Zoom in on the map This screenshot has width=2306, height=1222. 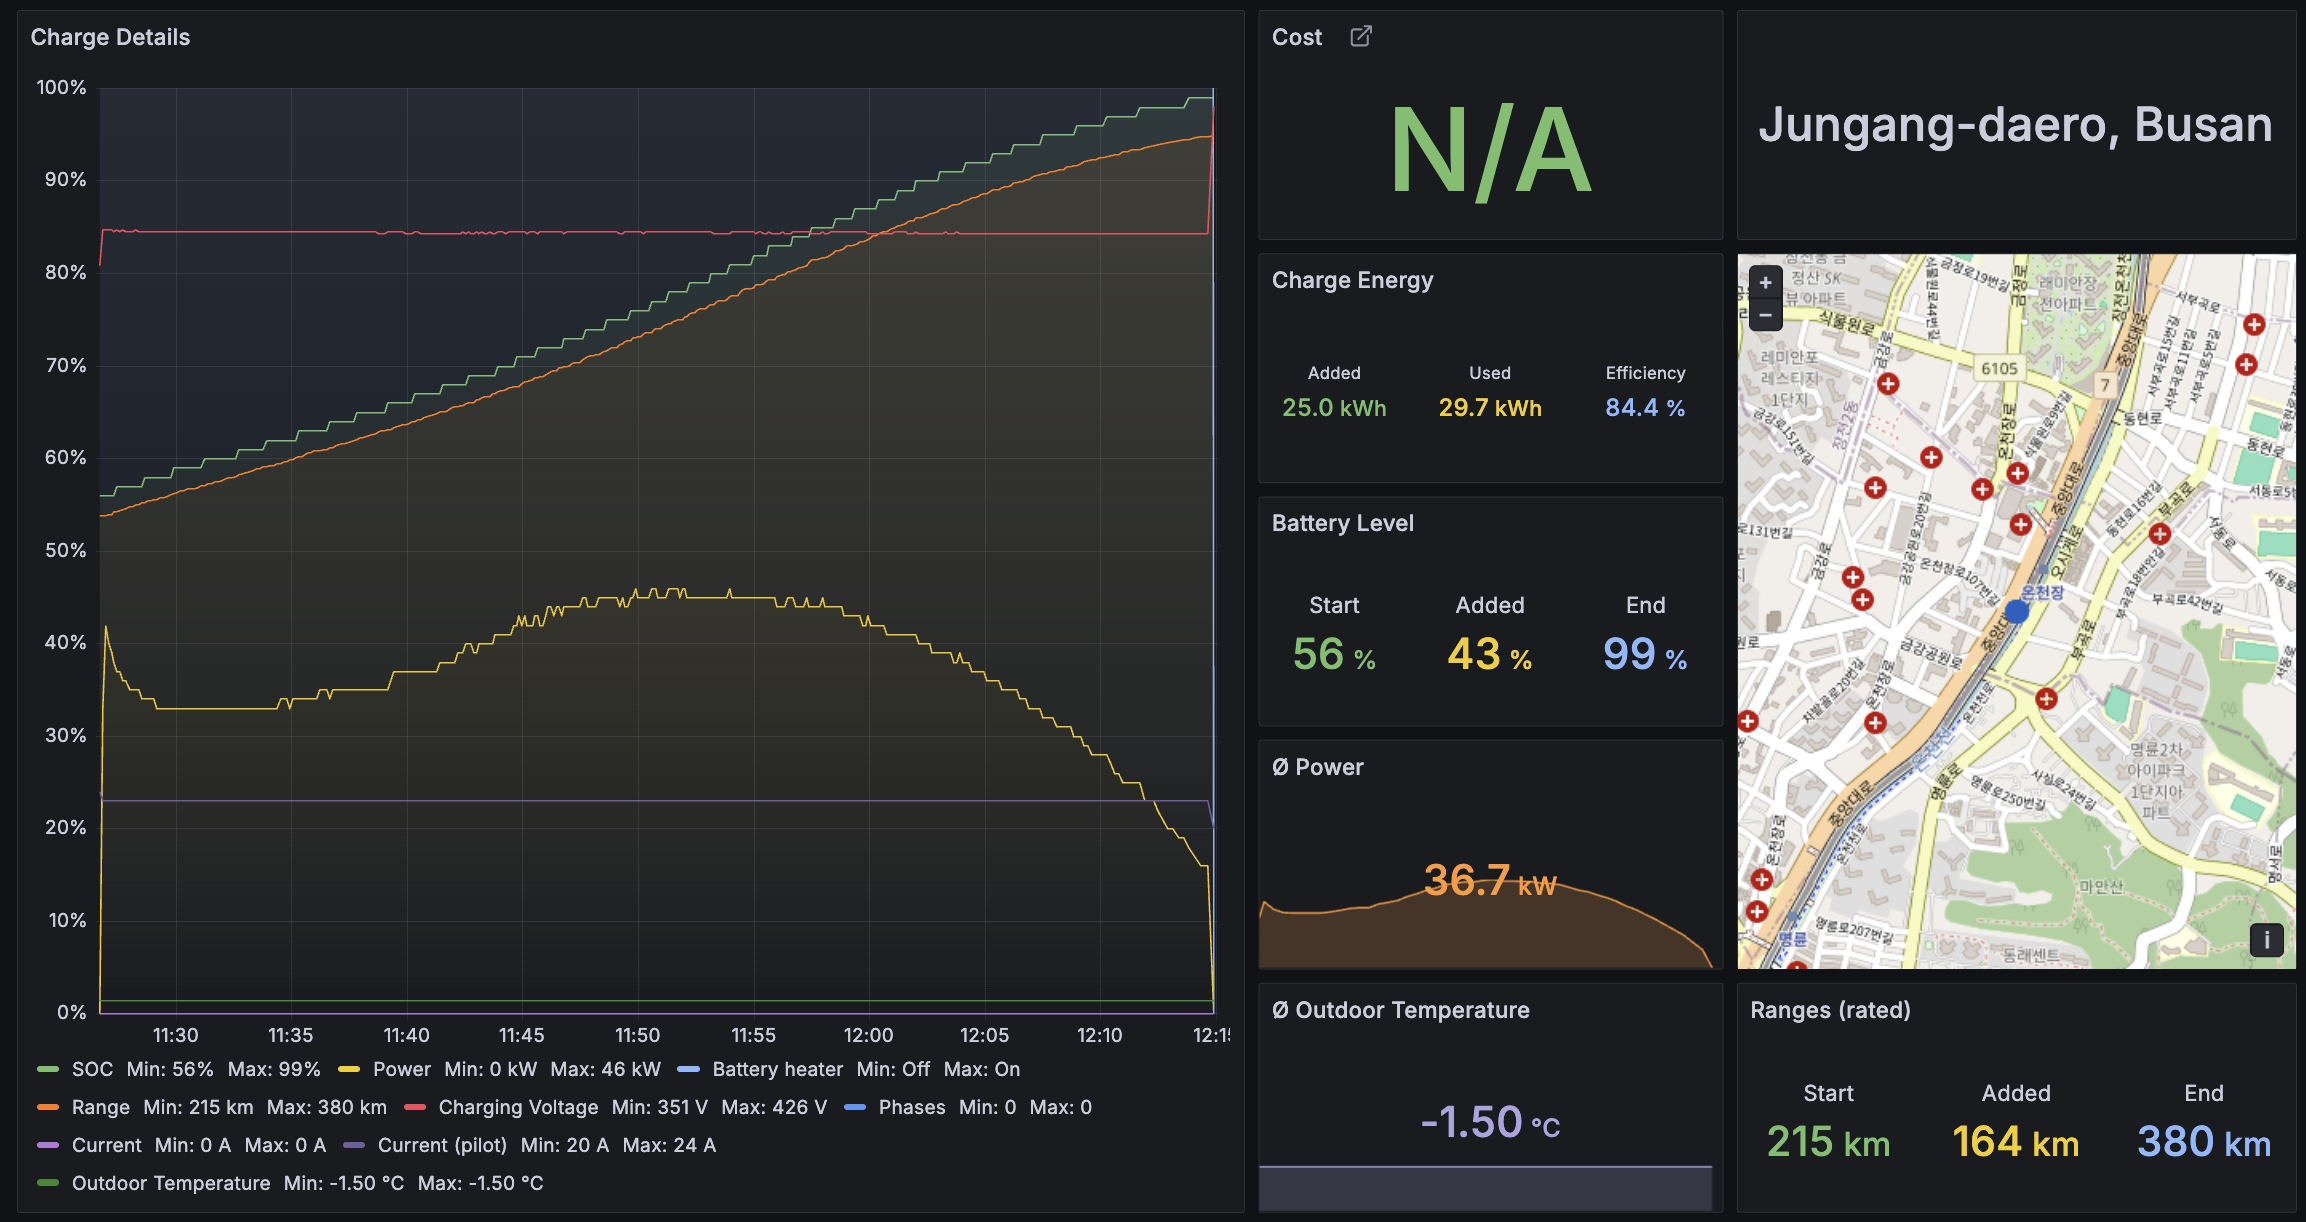(1765, 283)
